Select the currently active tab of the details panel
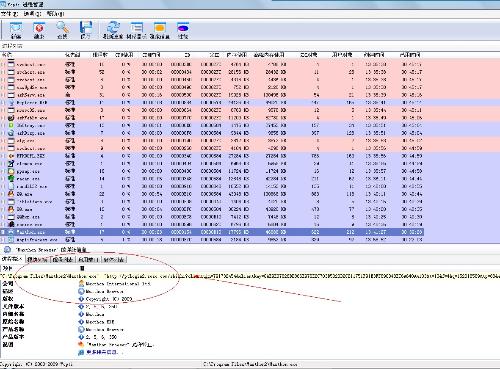The height and width of the screenshot is (369, 500). click(12, 259)
